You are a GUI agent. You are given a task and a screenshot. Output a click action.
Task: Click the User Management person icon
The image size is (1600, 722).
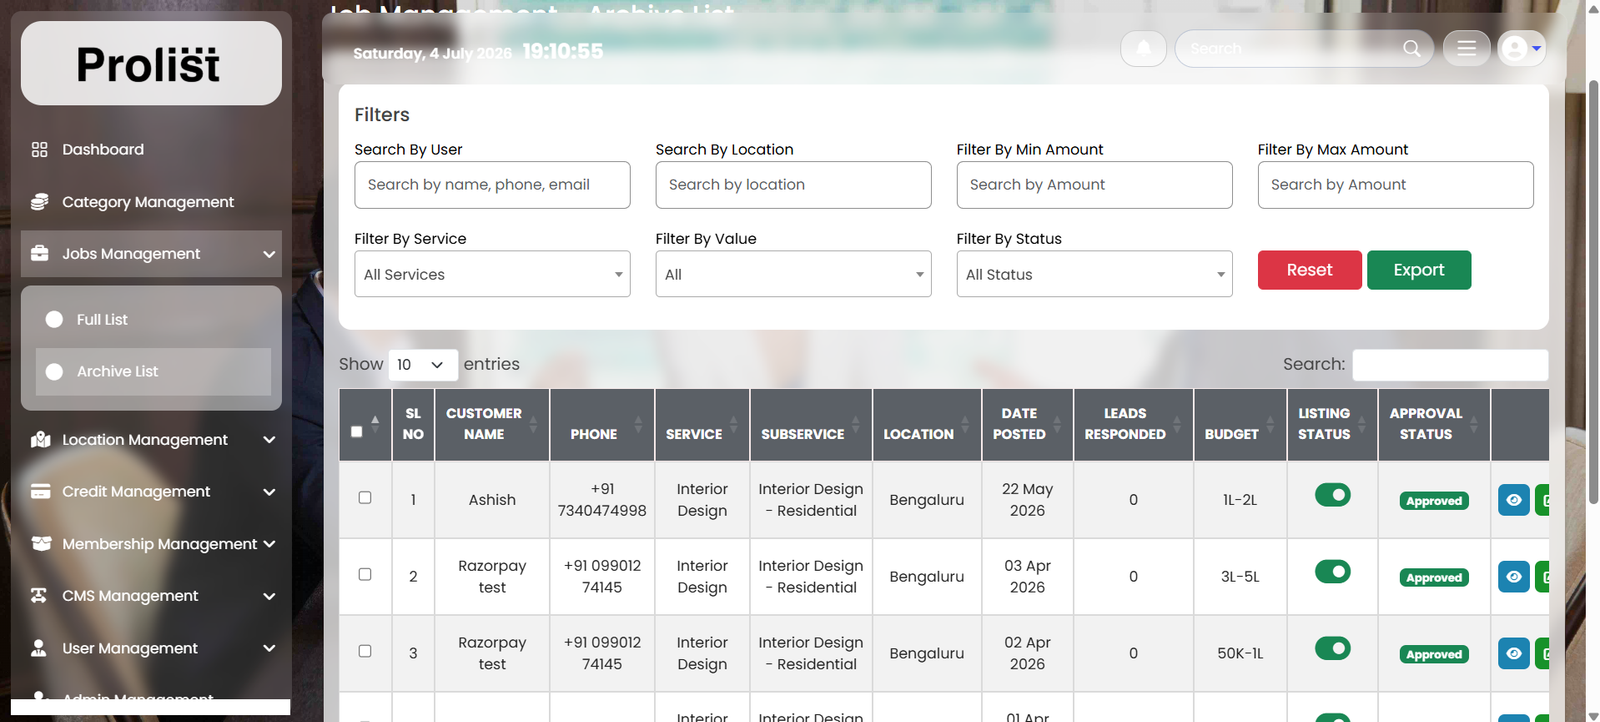click(39, 647)
